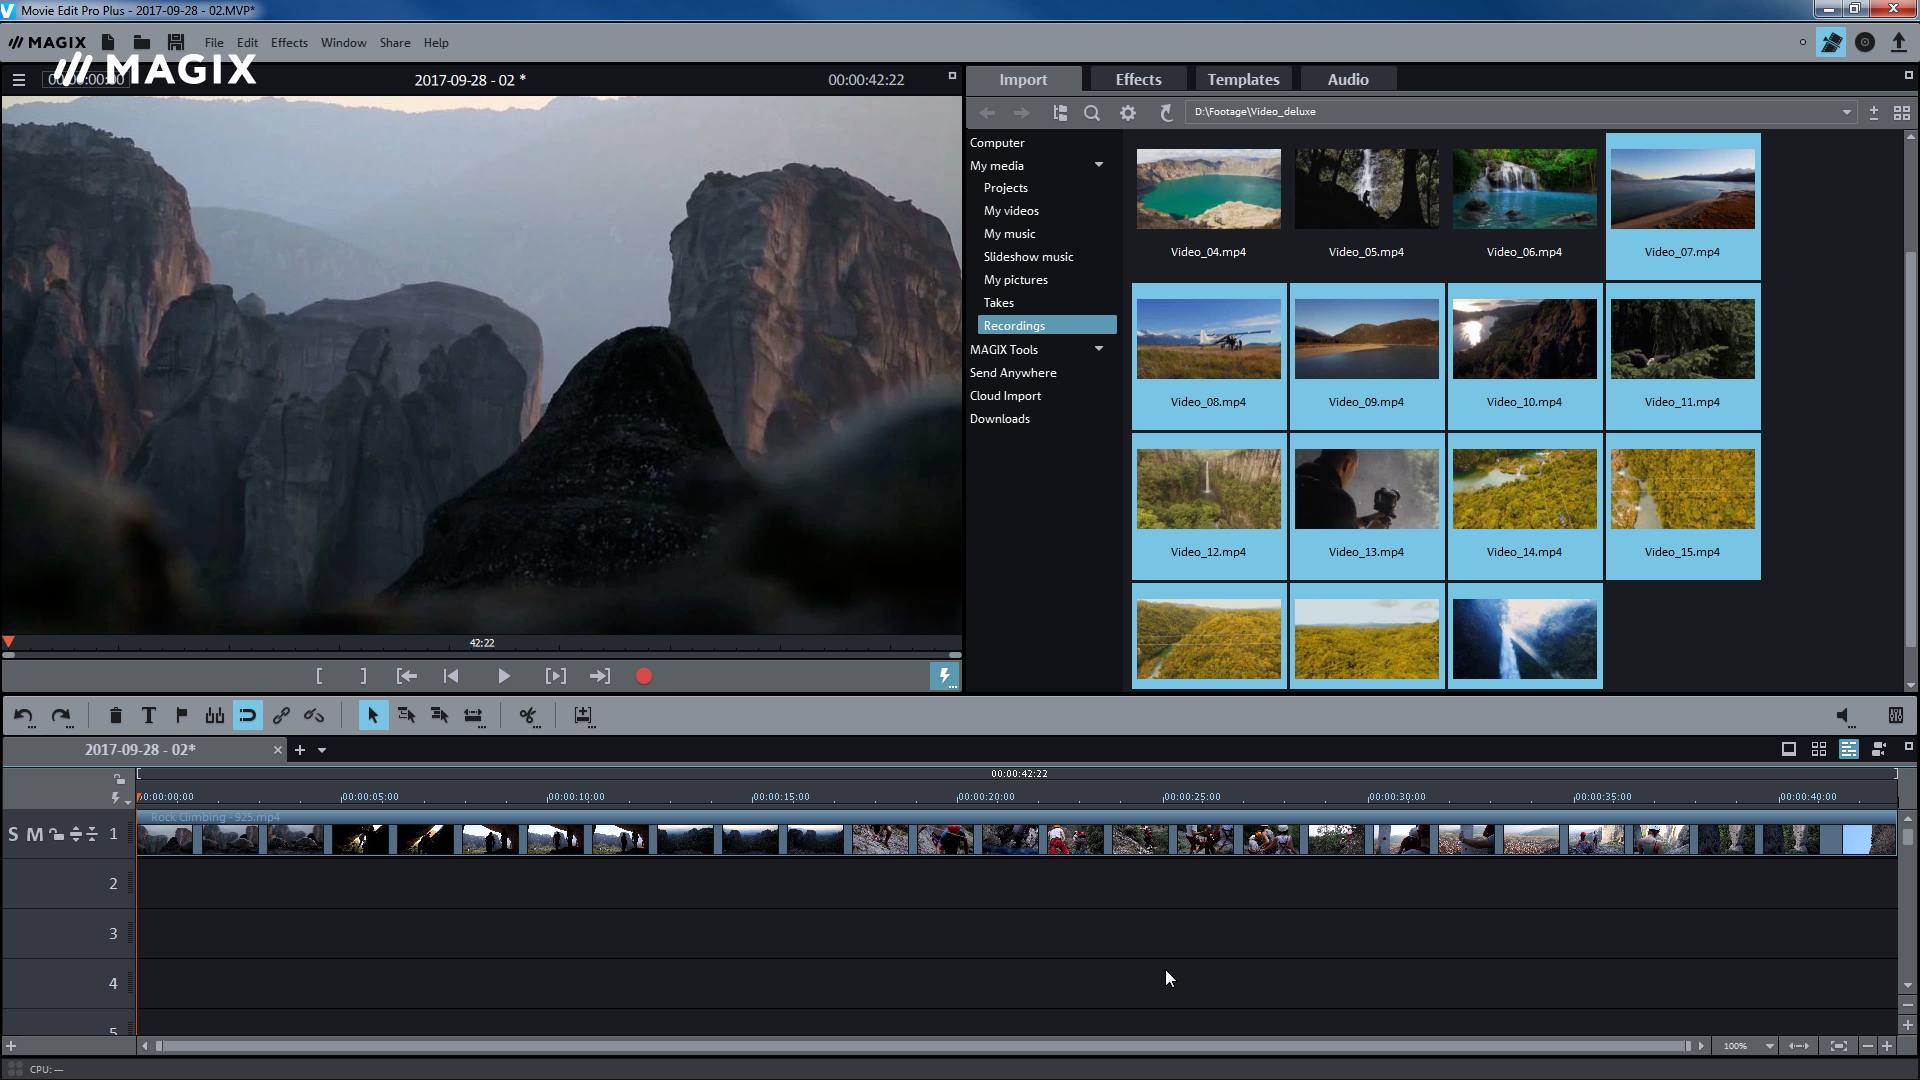Image resolution: width=1920 pixels, height=1080 pixels.
Task: Select the text/title tool icon
Action: [x=148, y=715]
